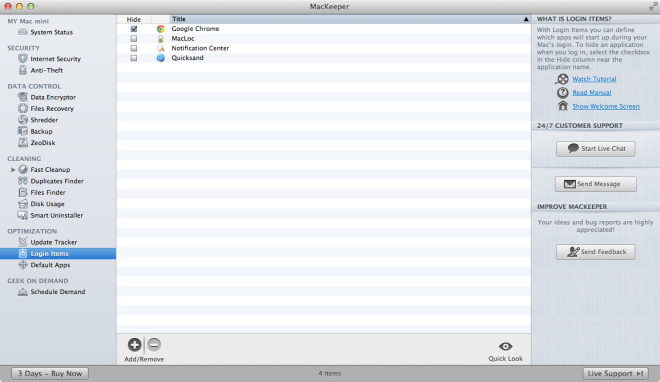The height and width of the screenshot is (382, 660).
Task: Click Show Welcome Screen link
Action: coord(606,106)
